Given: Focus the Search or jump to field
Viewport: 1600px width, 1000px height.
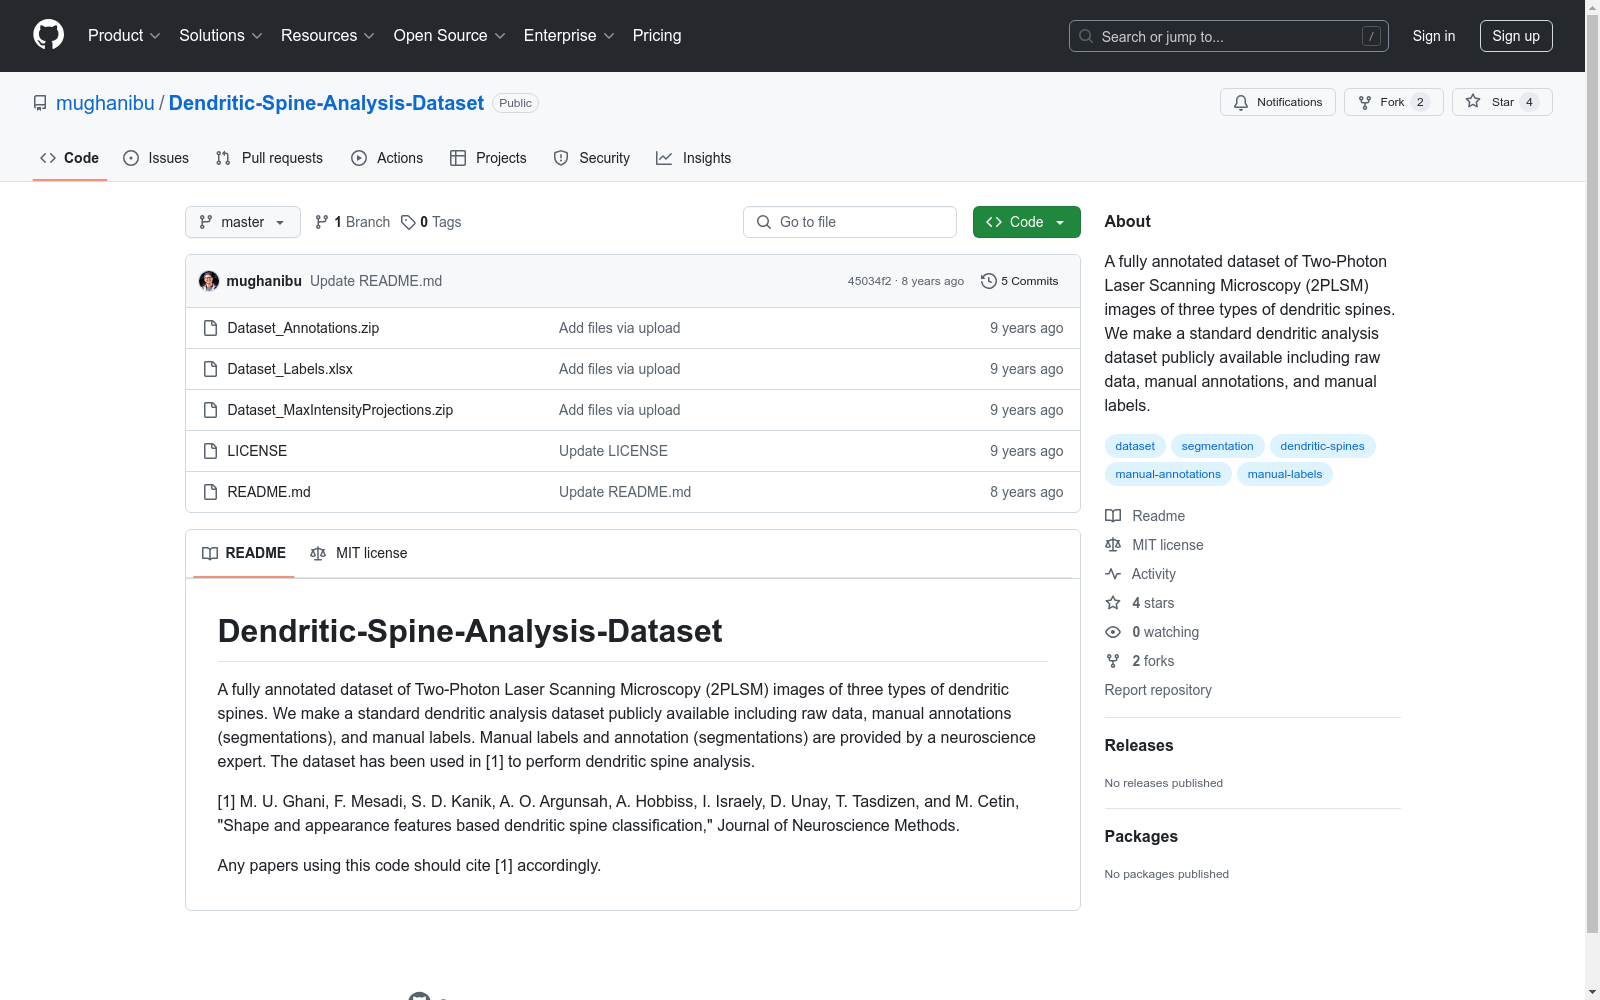Looking at the screenshot, I should 1229,36.
